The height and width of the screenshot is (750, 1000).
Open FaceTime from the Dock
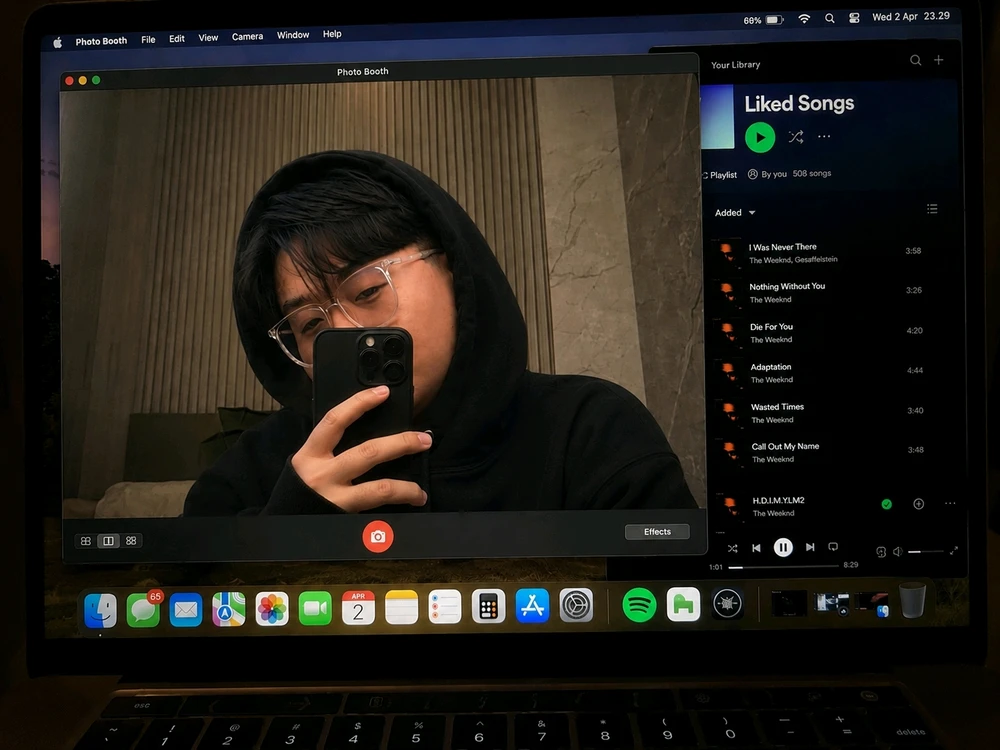315,608
